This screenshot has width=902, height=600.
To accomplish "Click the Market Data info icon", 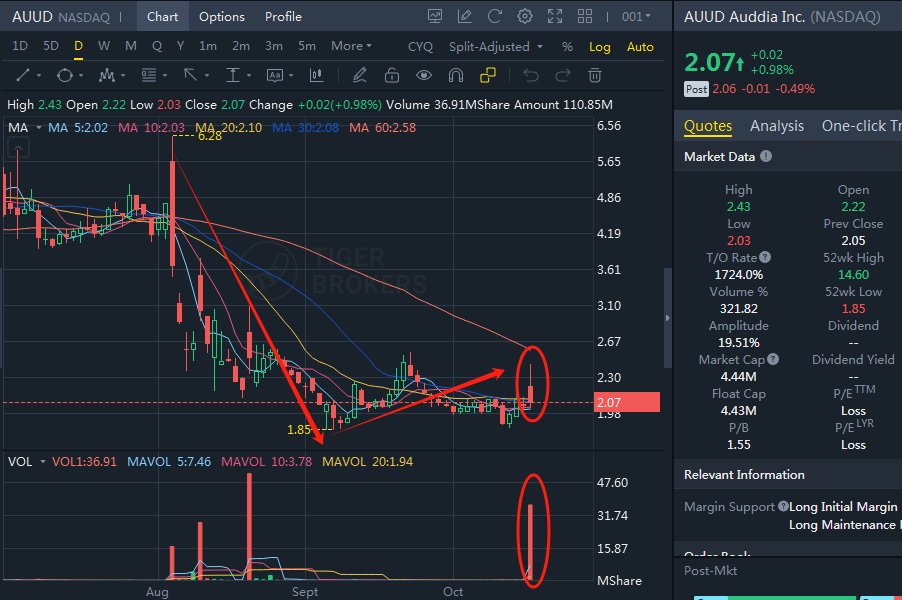I will click(766, 156).
